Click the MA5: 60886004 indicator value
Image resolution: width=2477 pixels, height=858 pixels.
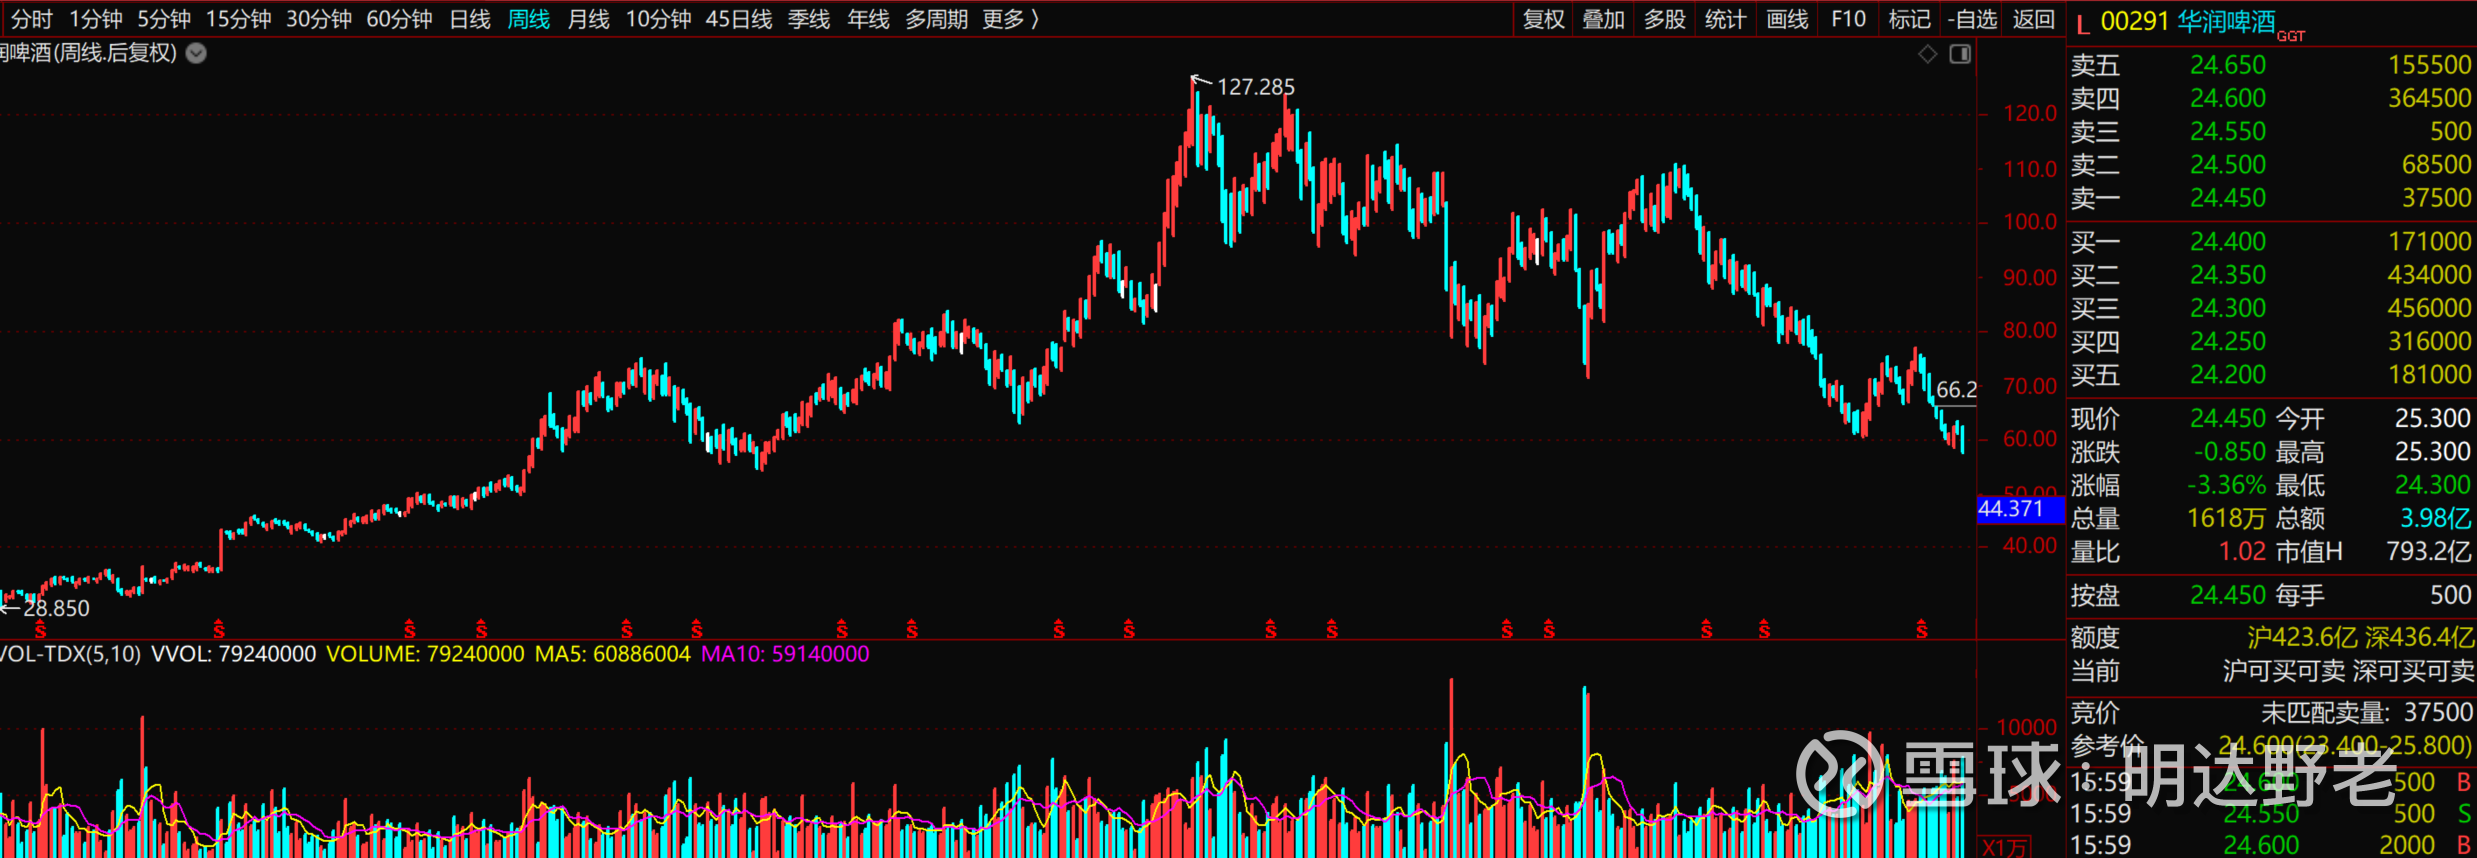point(613,654)
